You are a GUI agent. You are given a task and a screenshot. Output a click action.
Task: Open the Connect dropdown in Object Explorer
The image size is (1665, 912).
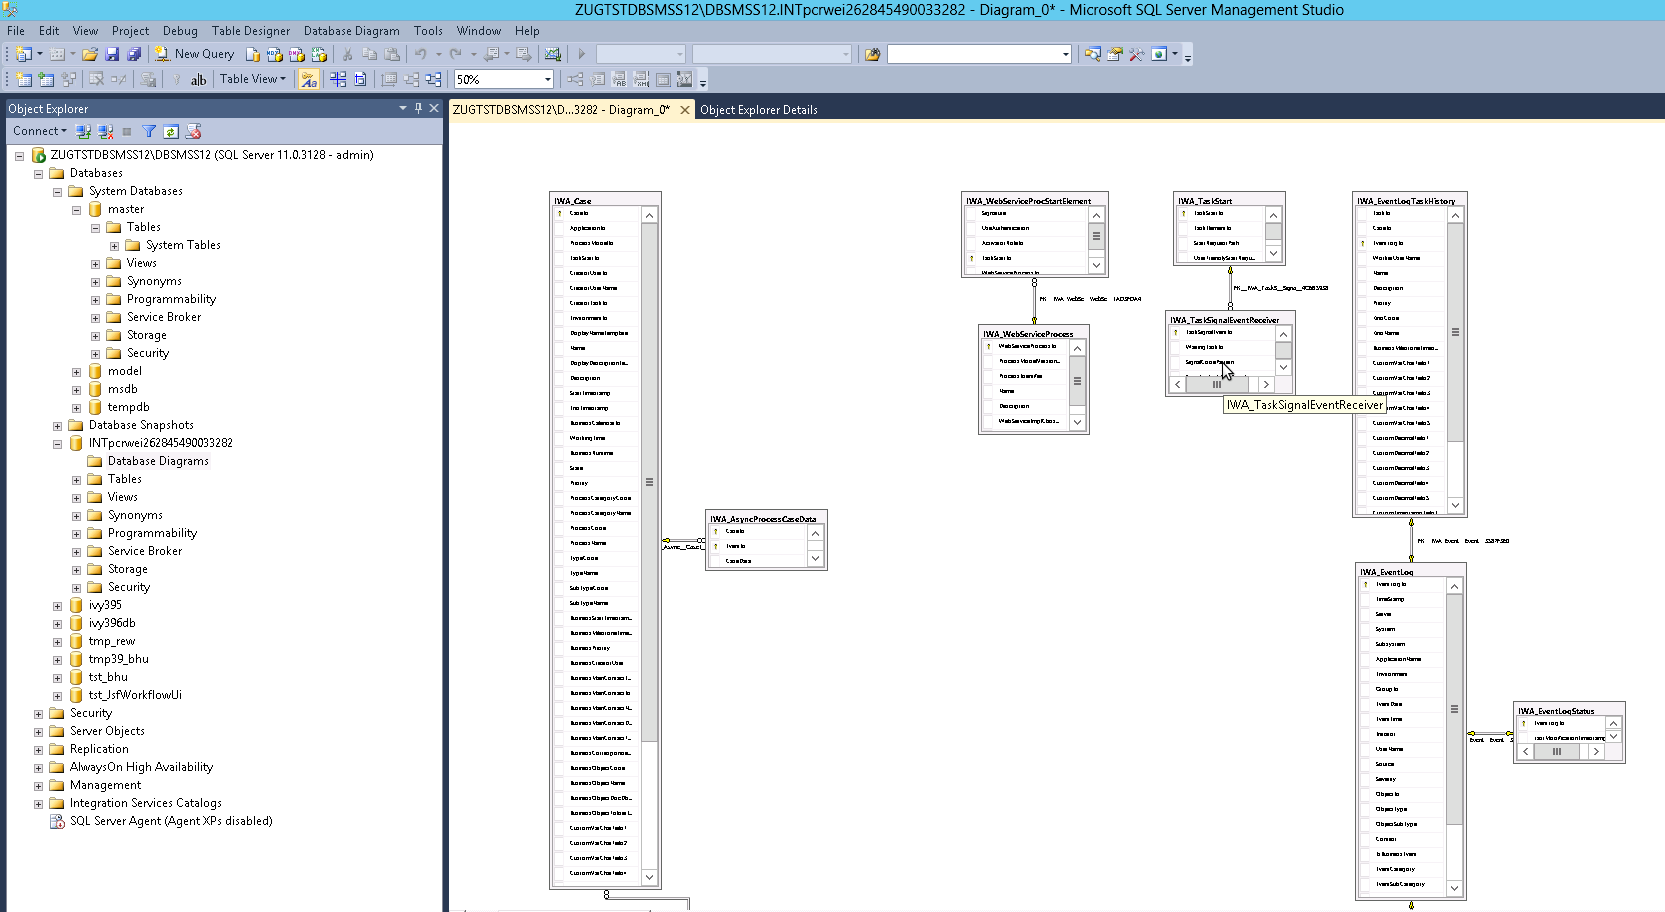point(39,131)
